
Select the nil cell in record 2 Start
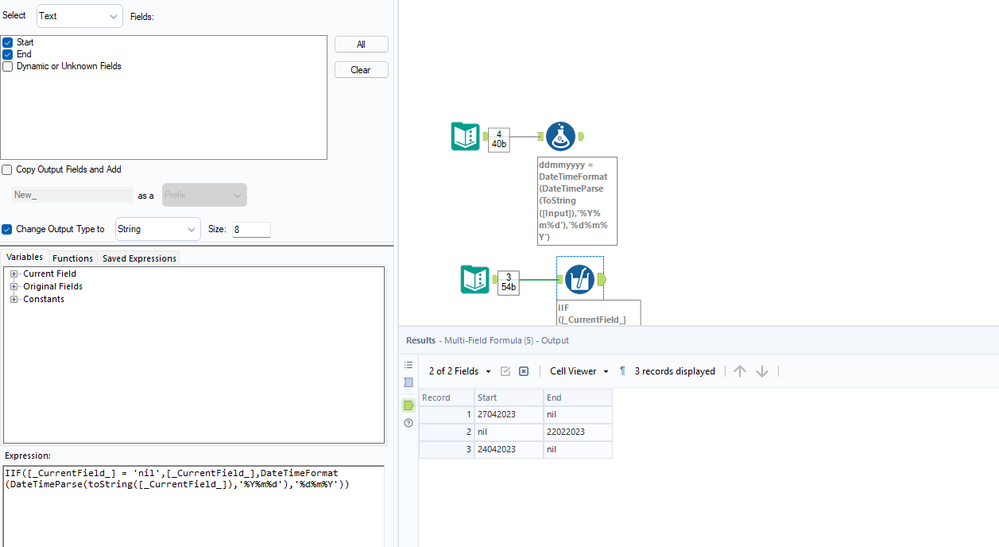pyautogui.click(x=509, y=432)
